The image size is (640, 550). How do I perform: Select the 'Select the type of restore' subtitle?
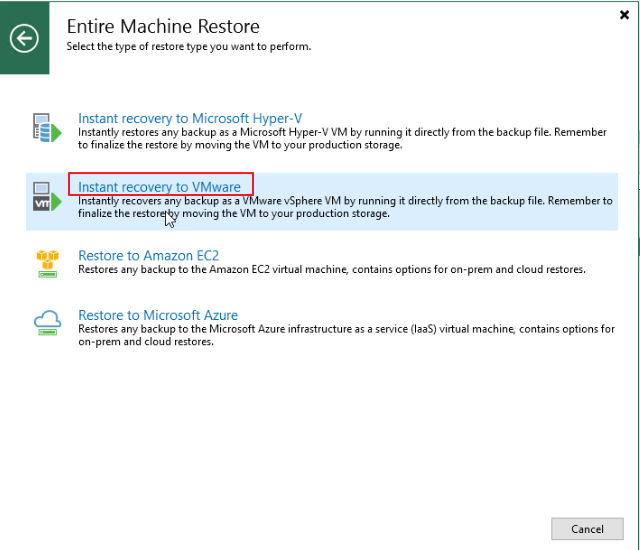[189, 47]
